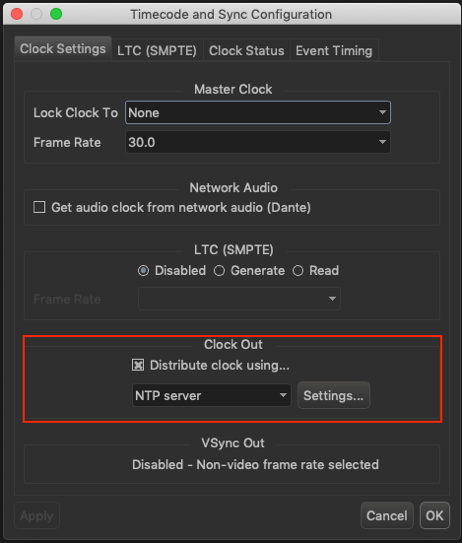Screen dimensions: 462x543
Task: Open the Lock Clock To dropdown
Action: tap(258, 113)
